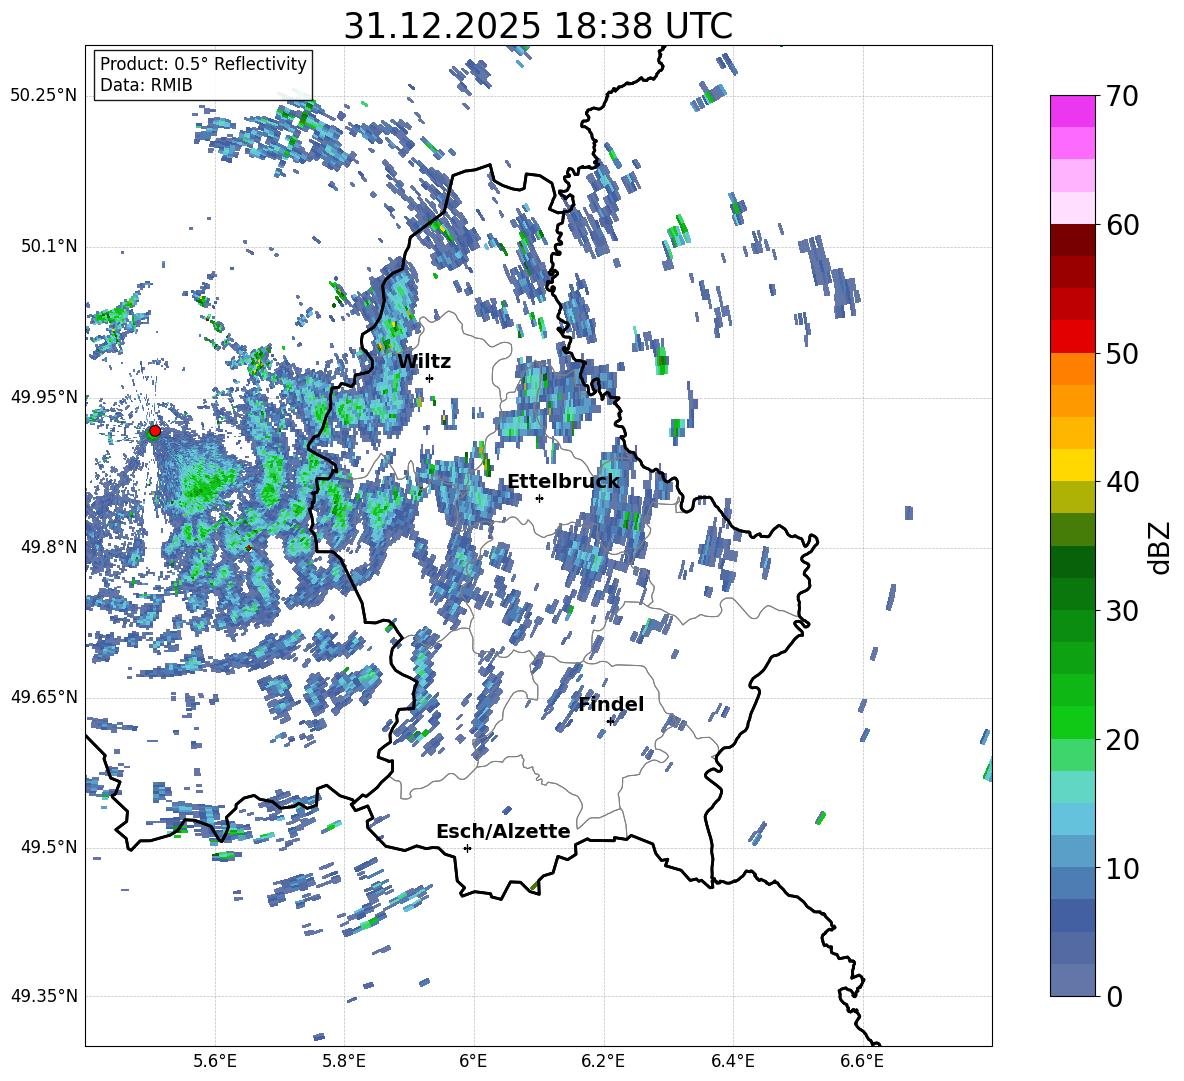Viewport: 1184px width, 1081px height.
Task: Click the 50 colorbar tick label
Action: 1122,354
